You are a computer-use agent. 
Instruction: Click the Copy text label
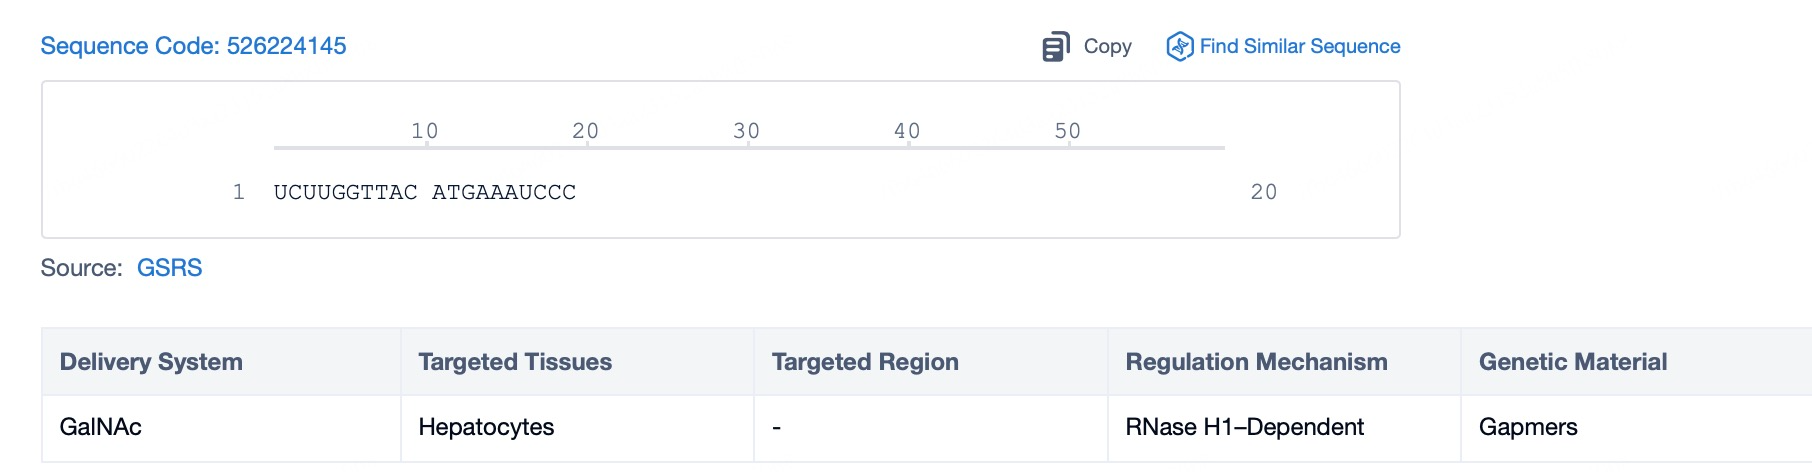[x=1107, y=46]
